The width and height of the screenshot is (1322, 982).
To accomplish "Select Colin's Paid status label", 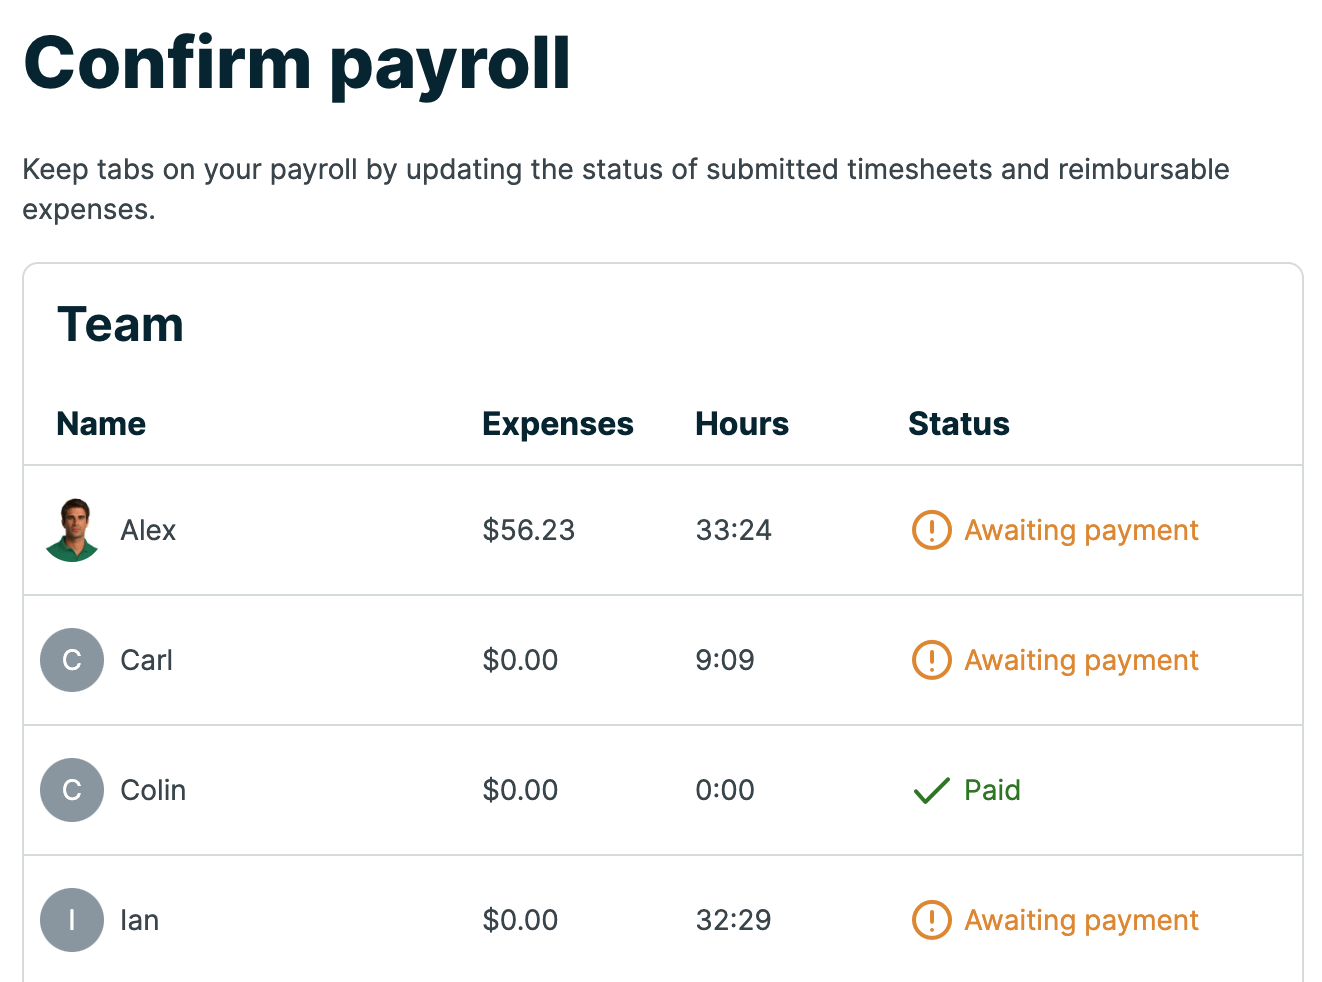I will point(992,790).
